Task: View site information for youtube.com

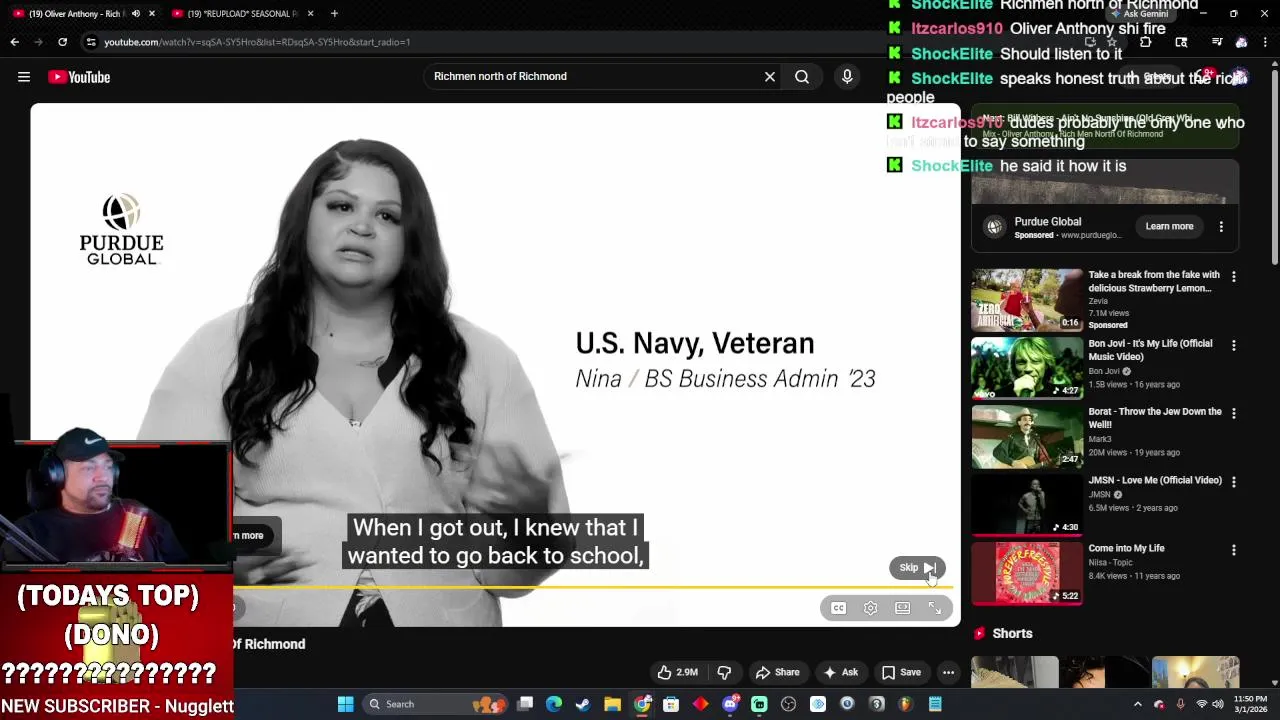Action: click(x=91, y=42)
